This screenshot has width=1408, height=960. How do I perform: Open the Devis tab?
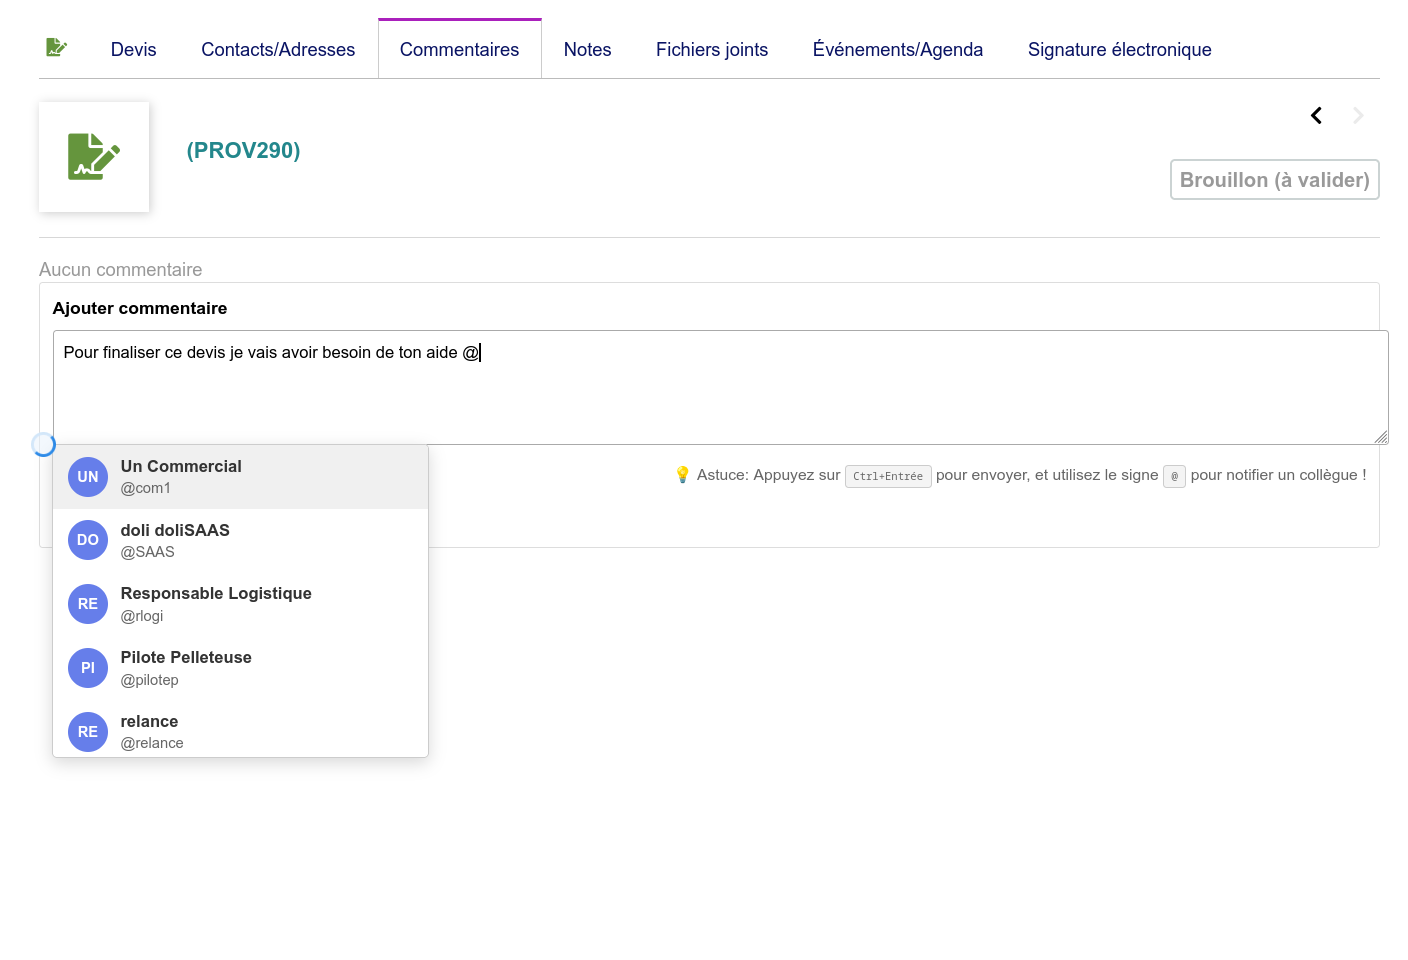tap(133, 50)
